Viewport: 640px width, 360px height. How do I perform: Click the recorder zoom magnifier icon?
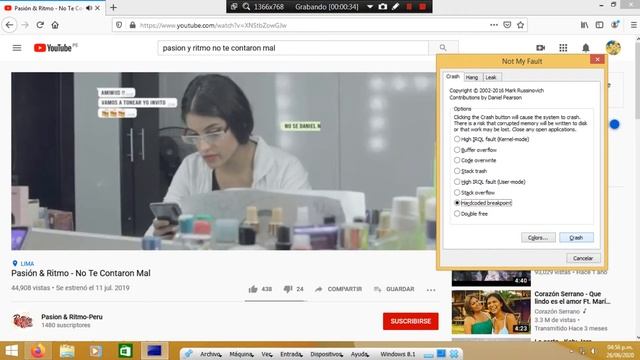247,7
